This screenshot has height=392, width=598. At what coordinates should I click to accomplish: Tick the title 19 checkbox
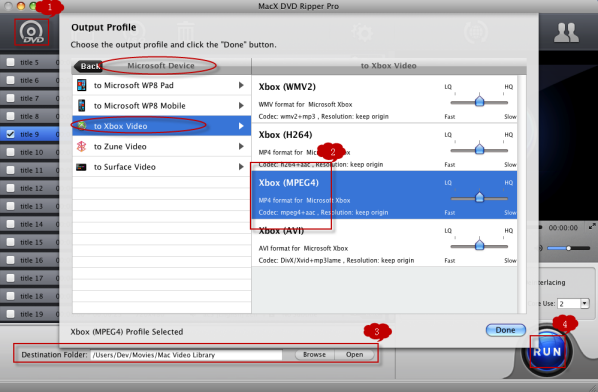coord(11,314)
